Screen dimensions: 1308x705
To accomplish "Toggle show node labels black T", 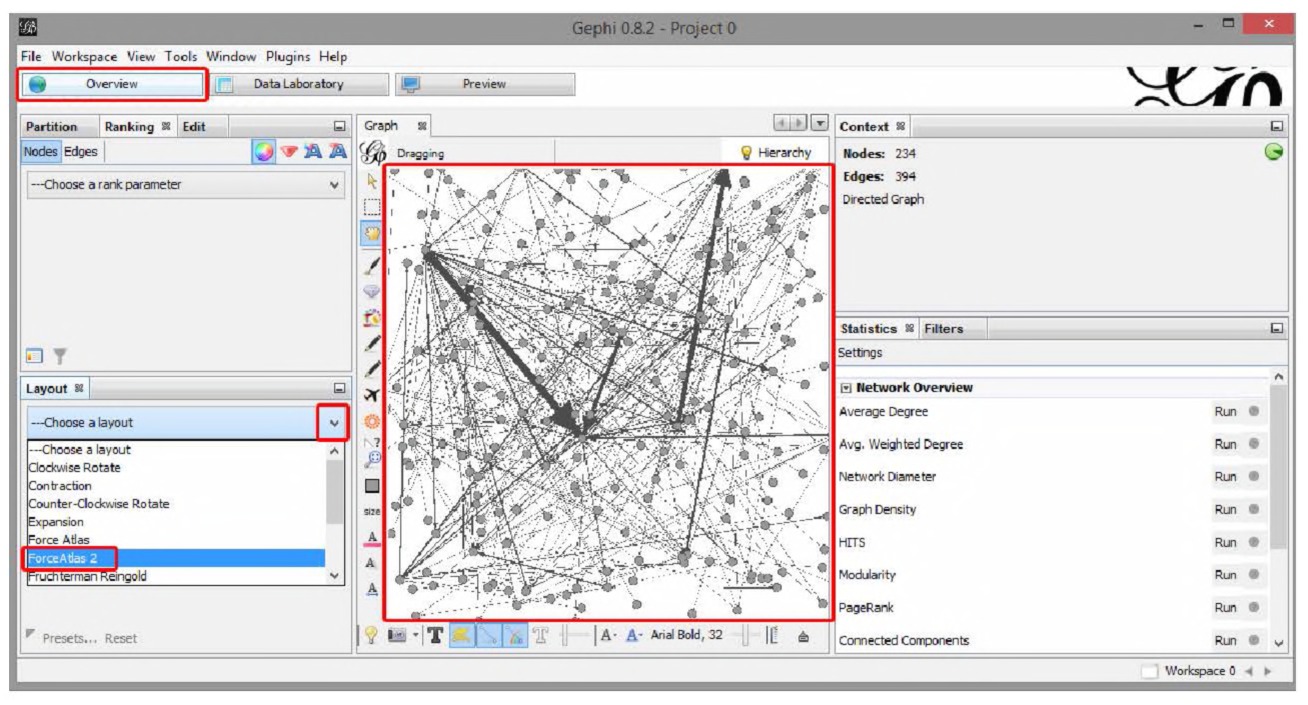I will coord(435,635).
